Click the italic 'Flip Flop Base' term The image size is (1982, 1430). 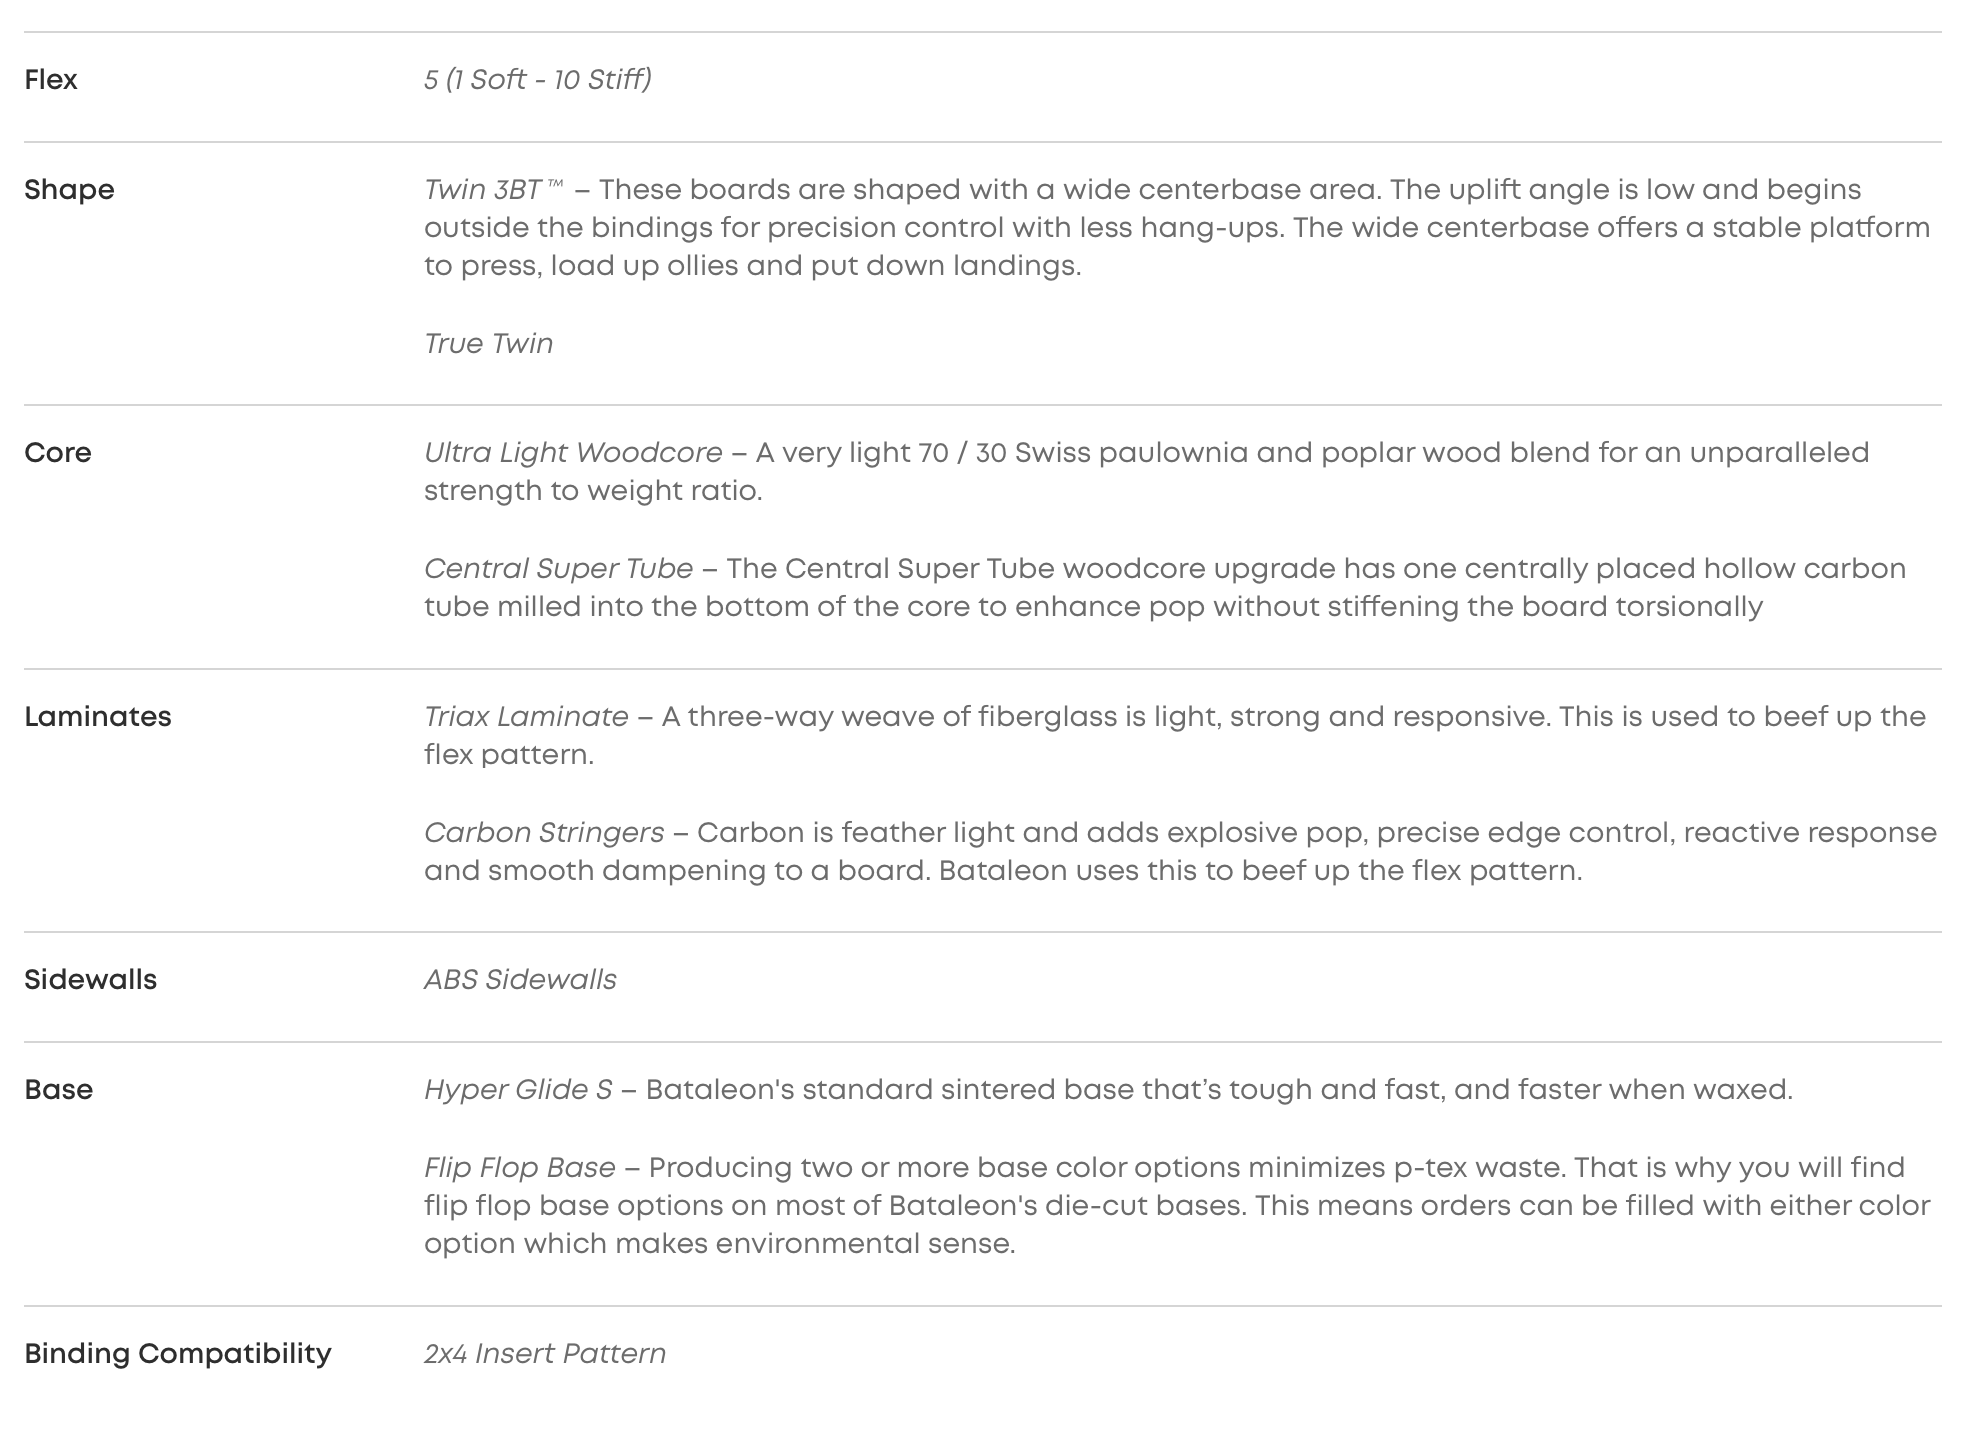(x=520, y=1168)
